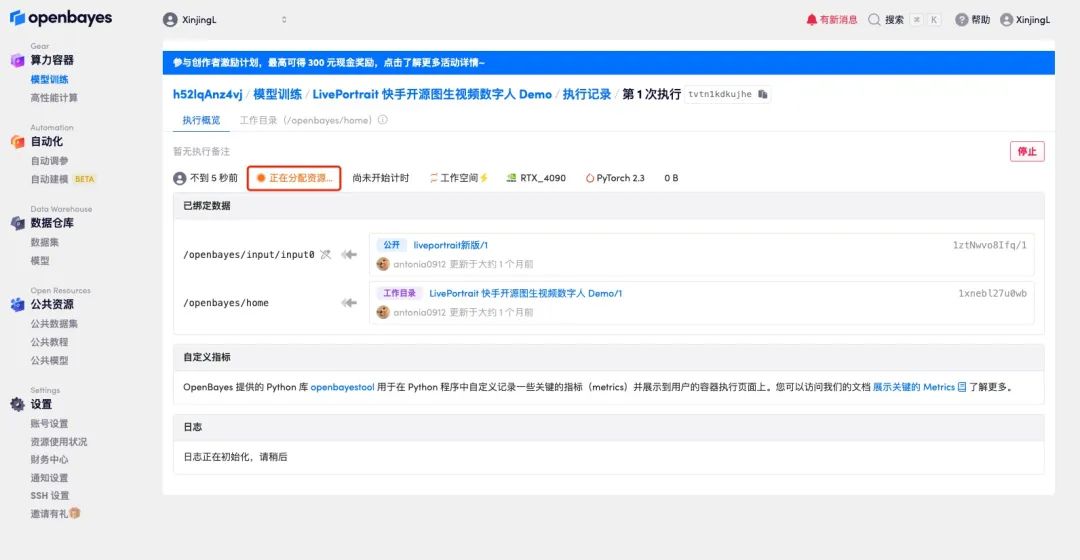The image size is (1080, 560).
Task: Click the 1xnebl27u0wb ID text
Action: pos(992,293)
